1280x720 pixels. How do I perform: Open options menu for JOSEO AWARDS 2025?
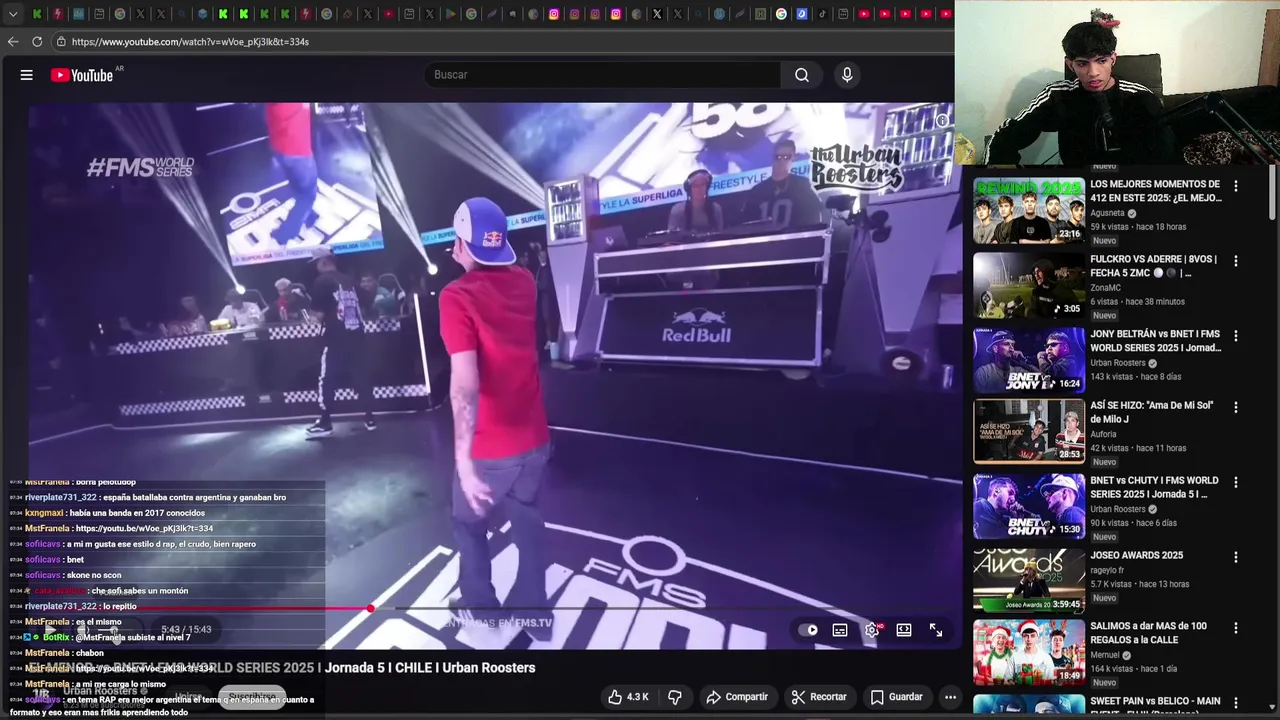[1235, 557]
